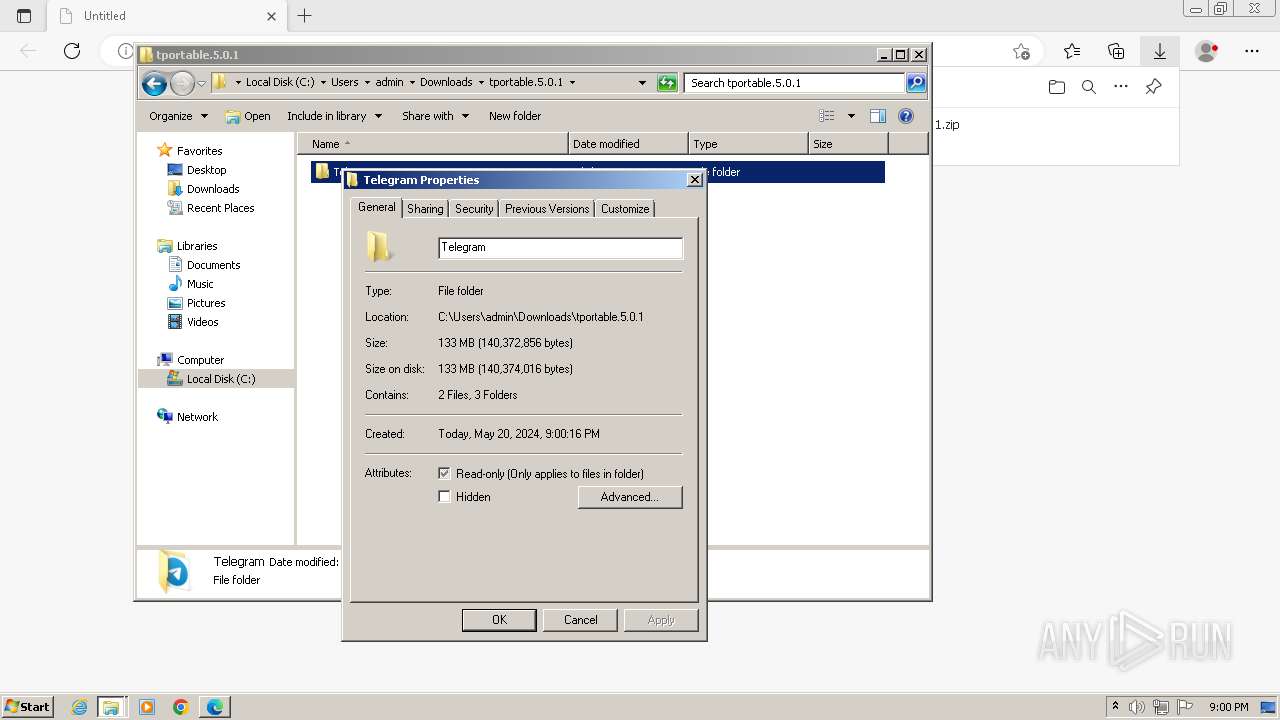Open Downloads in Favorites

213,189
